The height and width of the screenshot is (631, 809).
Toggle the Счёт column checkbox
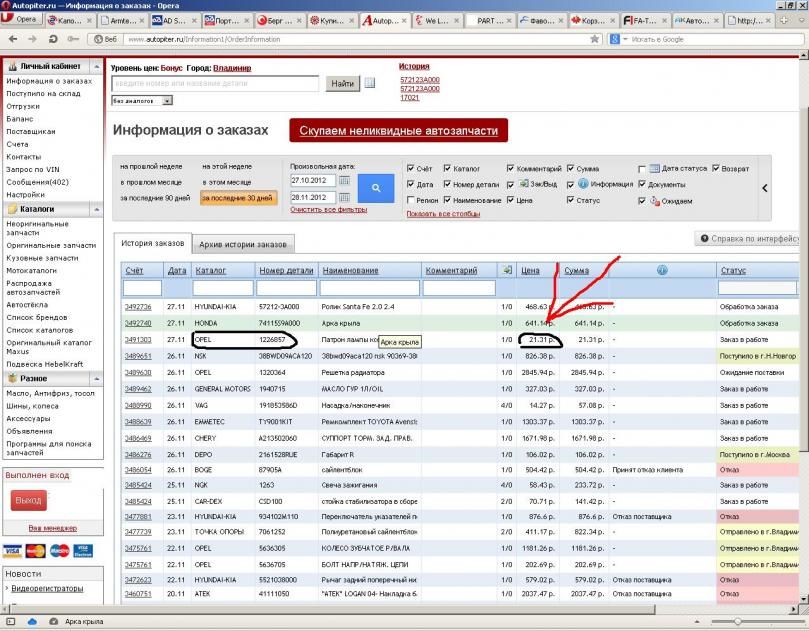pos(411,168)
